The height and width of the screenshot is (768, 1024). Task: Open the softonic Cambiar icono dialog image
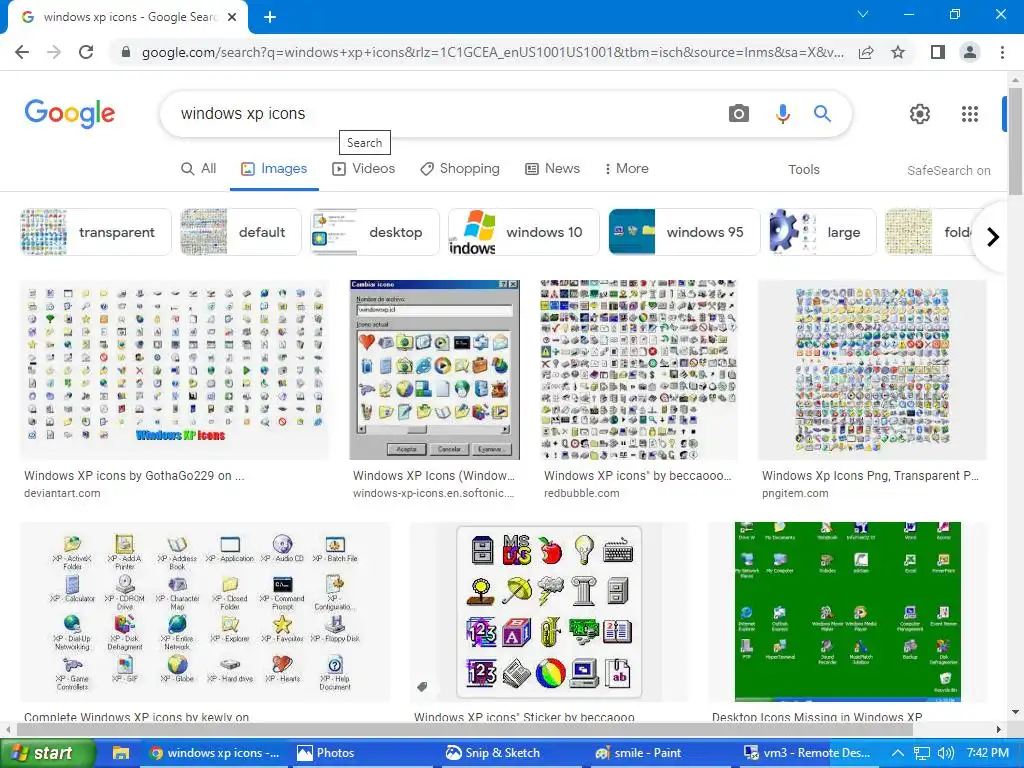point(434,370)
